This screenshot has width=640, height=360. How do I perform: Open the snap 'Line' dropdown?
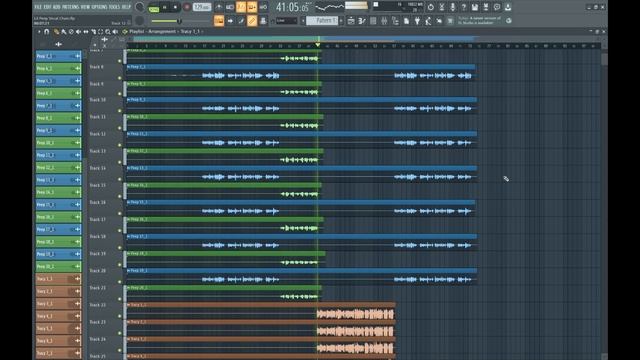point(287,20)
